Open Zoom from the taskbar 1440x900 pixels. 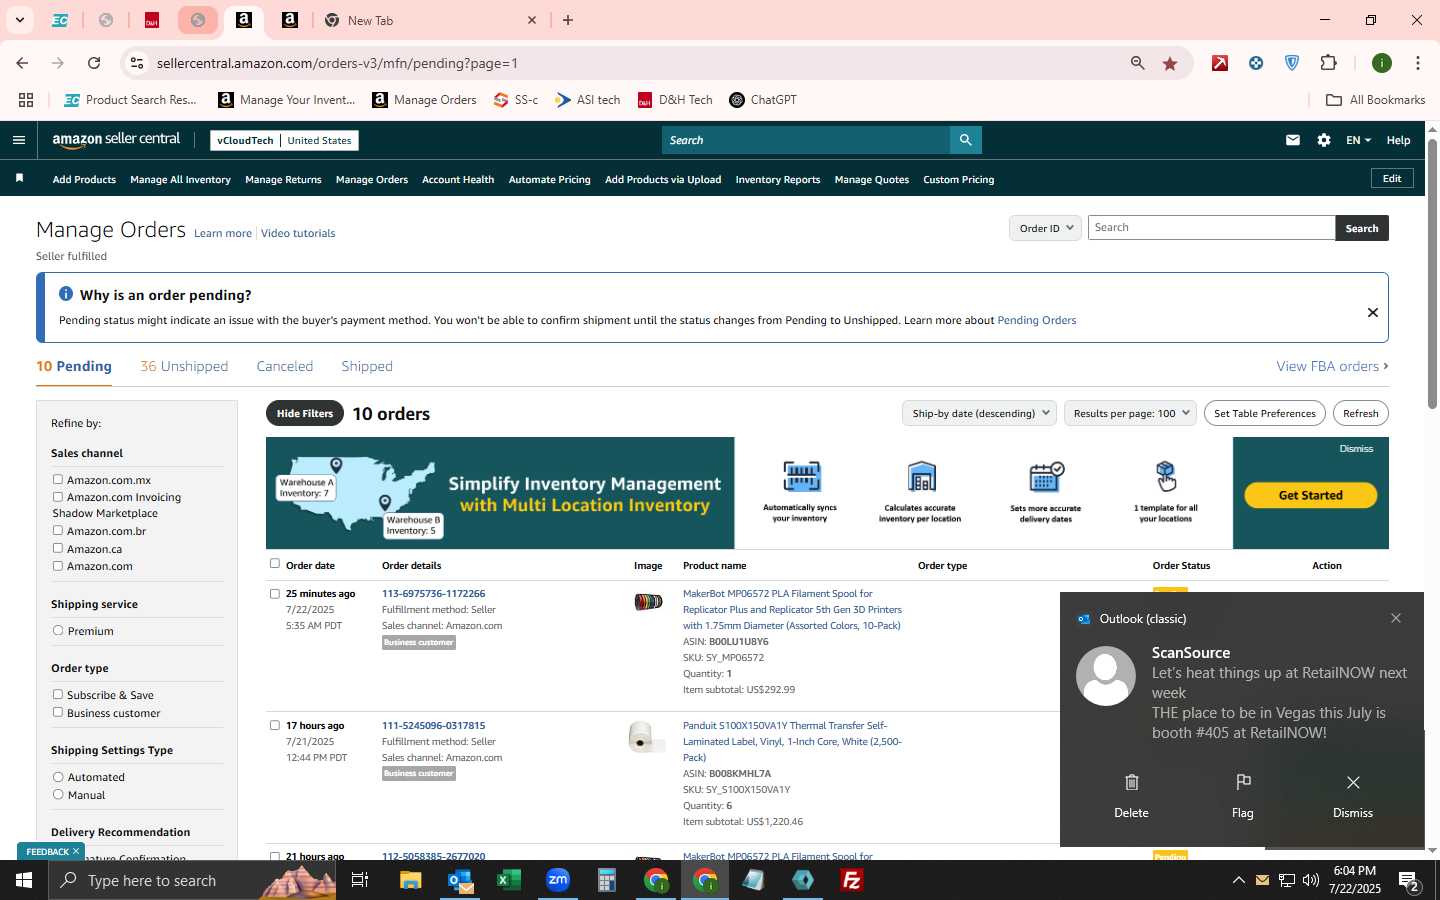(x=558, y=881)
